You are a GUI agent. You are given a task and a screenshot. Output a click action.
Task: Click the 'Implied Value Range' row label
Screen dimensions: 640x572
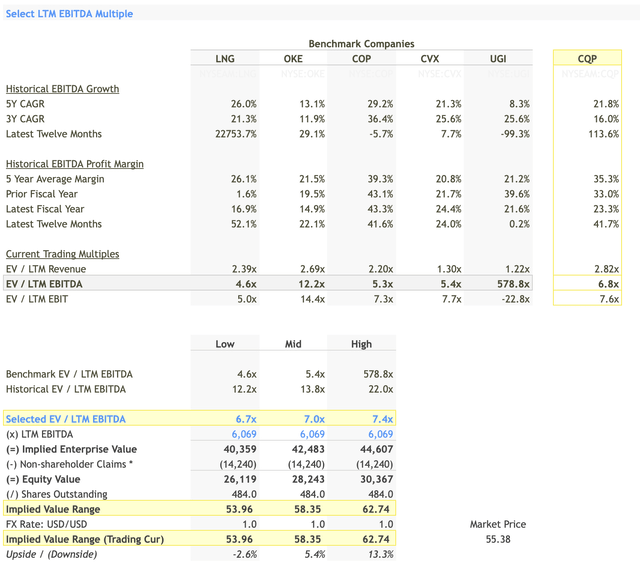pyautogui.click(x=53, y=510)
